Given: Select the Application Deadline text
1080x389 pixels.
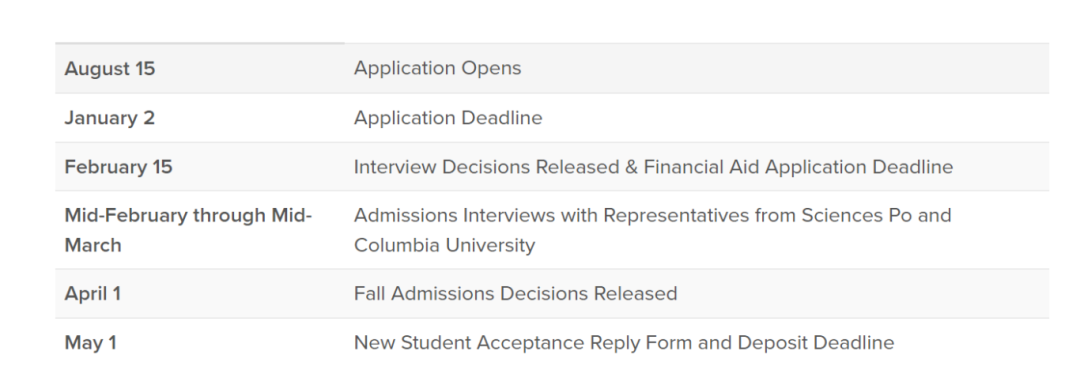Looking at the screenshot, I should 448,118.
